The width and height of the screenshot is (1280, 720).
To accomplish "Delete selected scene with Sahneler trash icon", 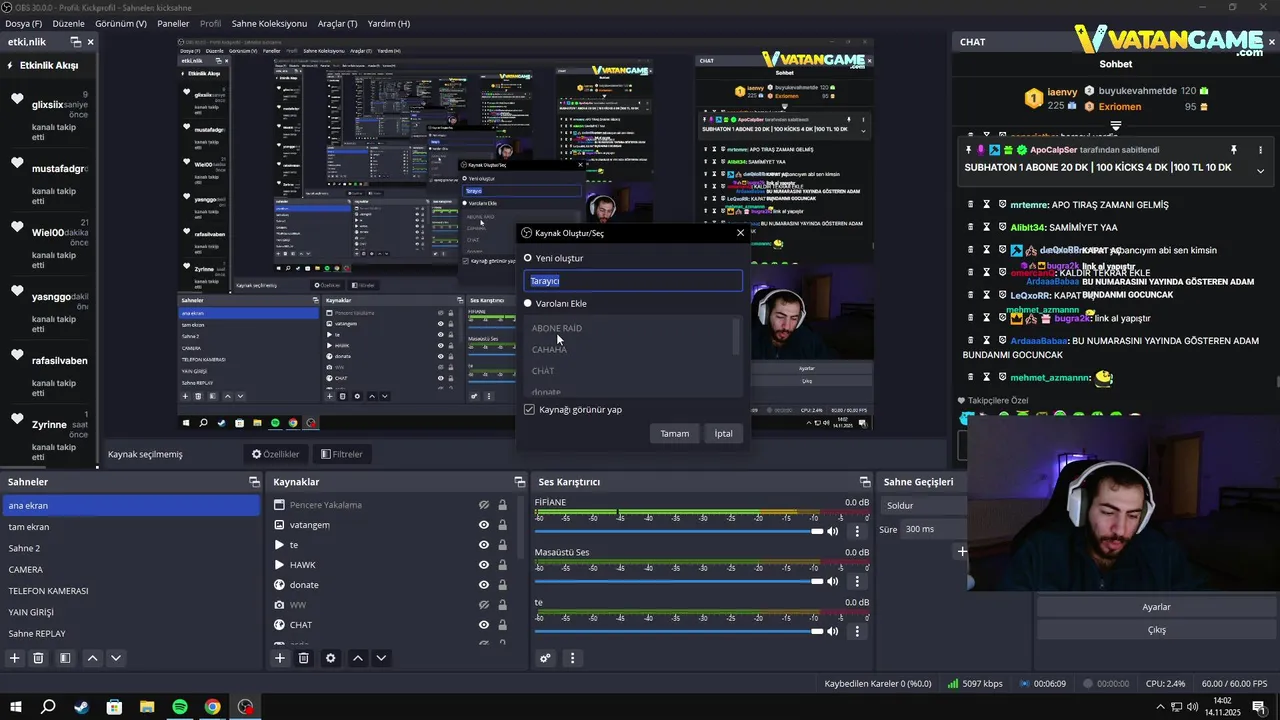I will [38, 658].
